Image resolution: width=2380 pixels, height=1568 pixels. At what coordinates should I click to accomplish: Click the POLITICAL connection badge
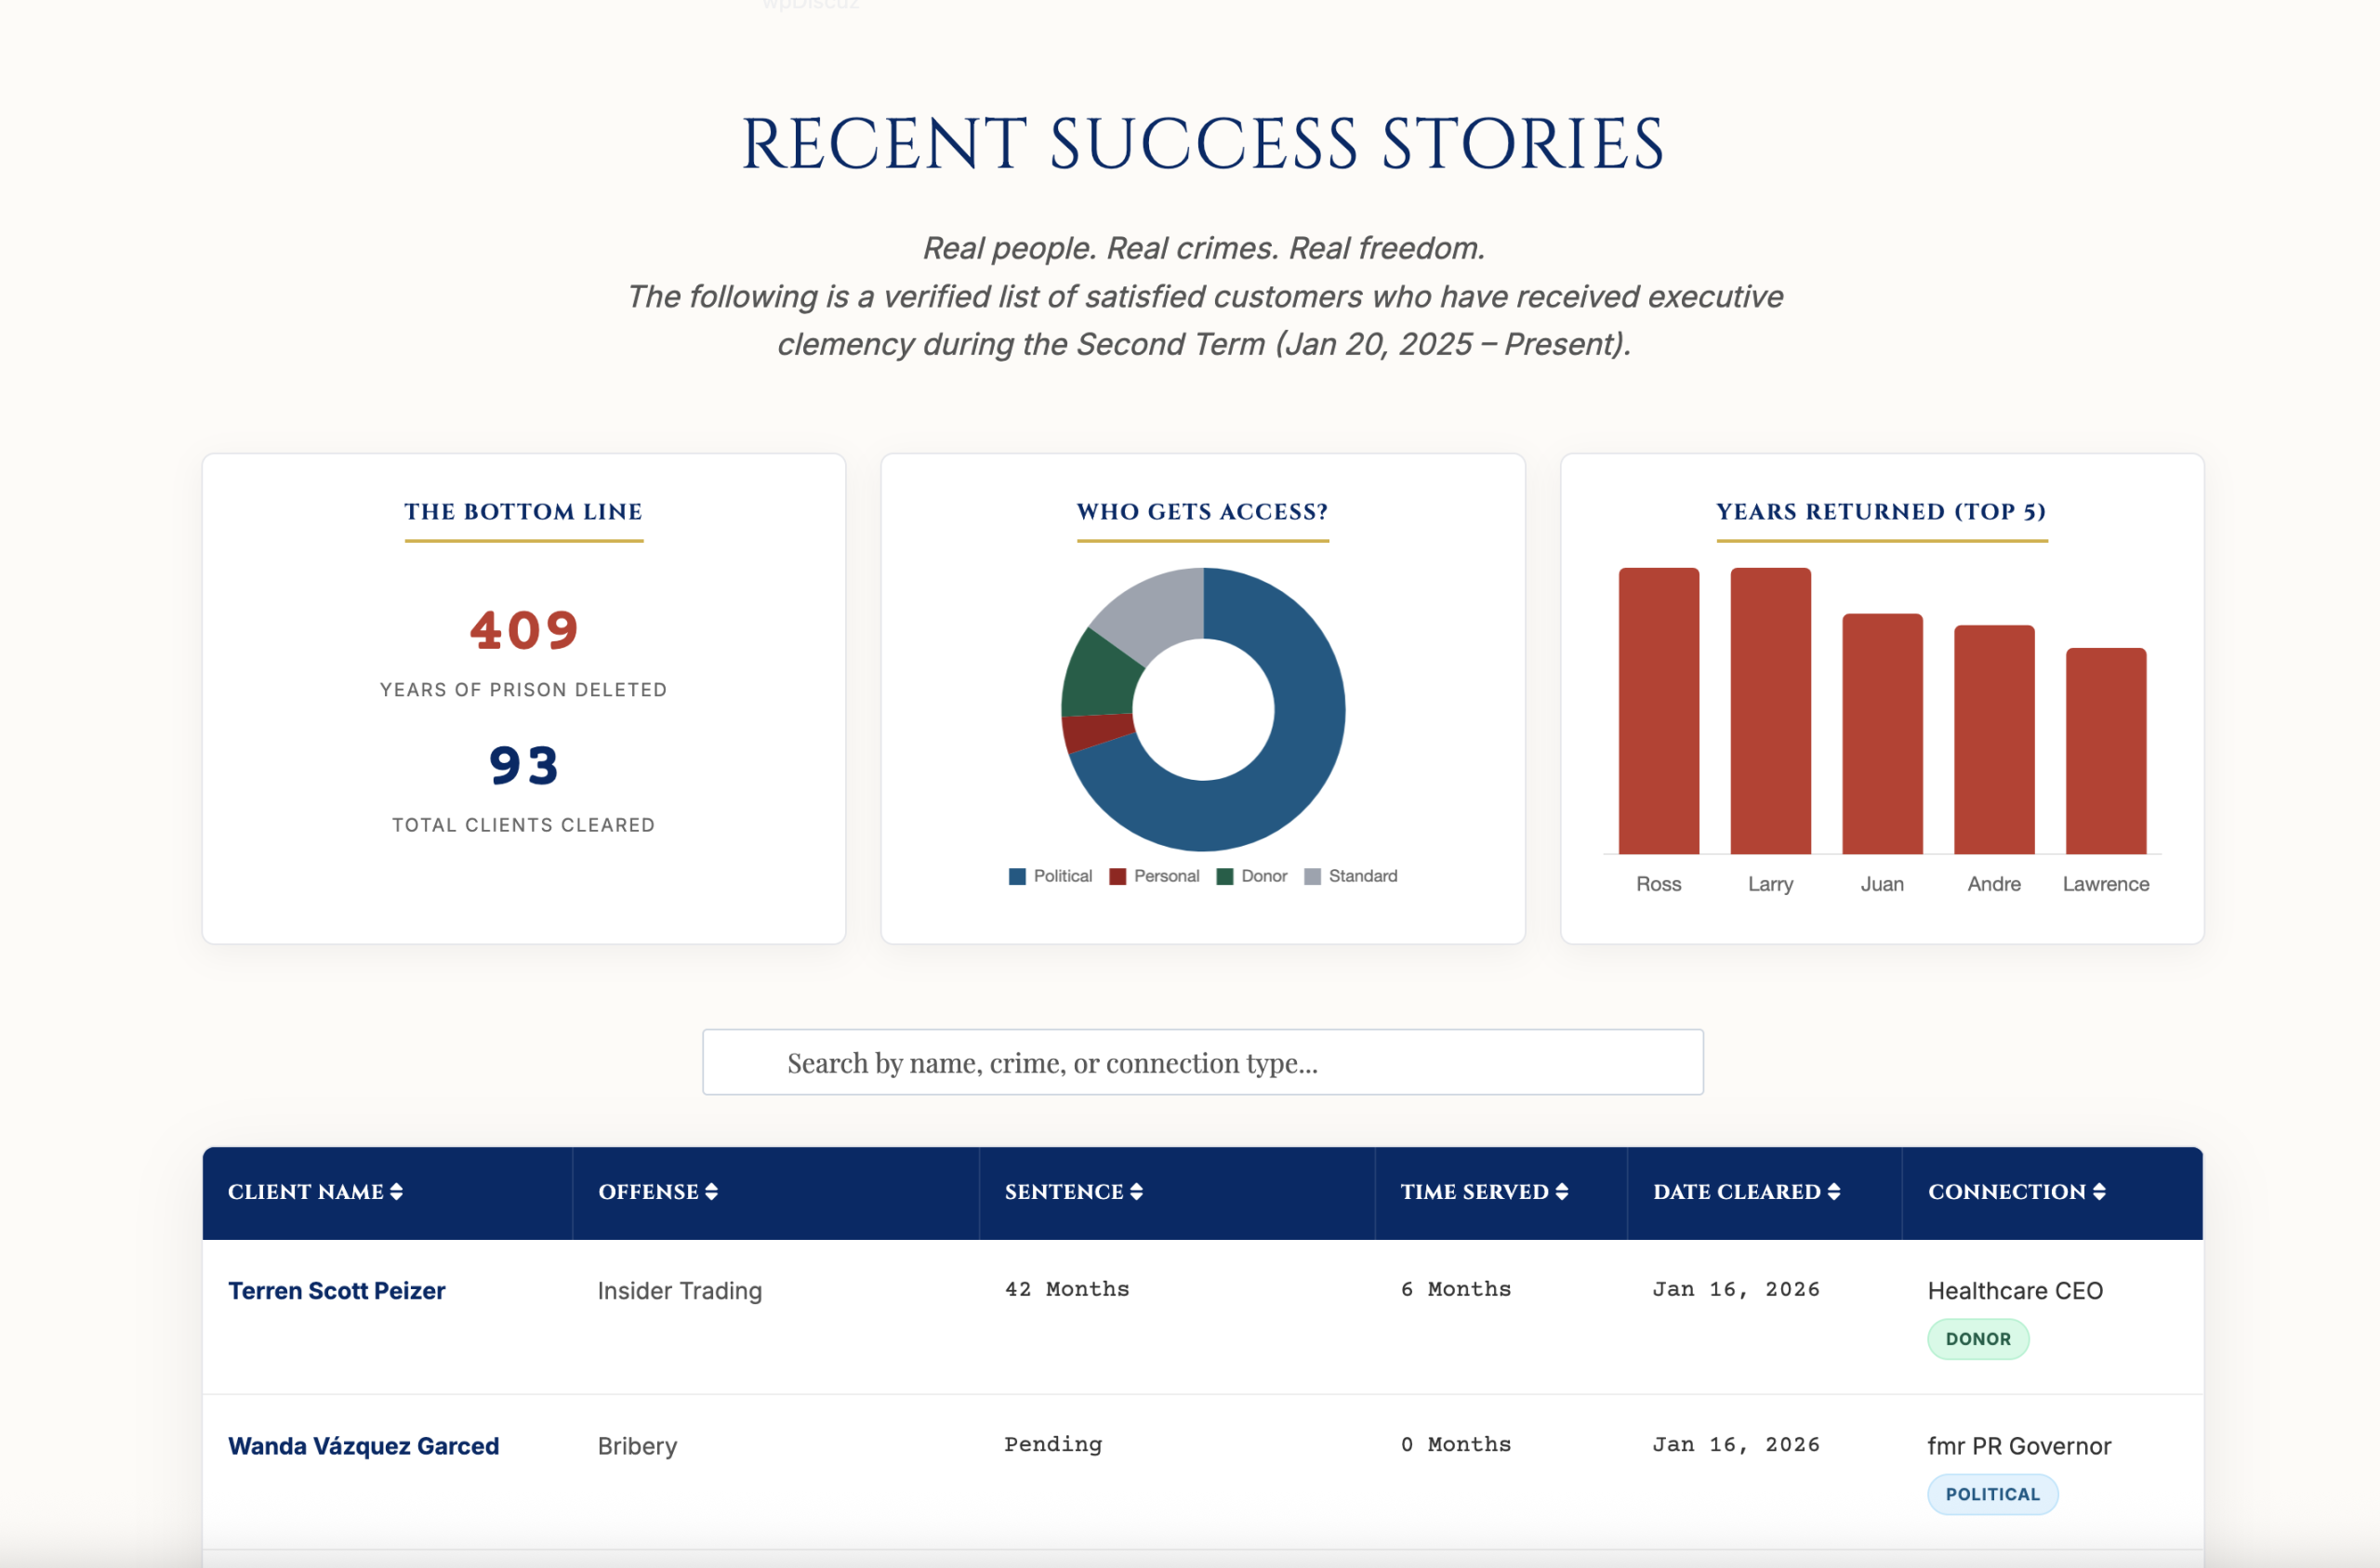point(1991,1494)
